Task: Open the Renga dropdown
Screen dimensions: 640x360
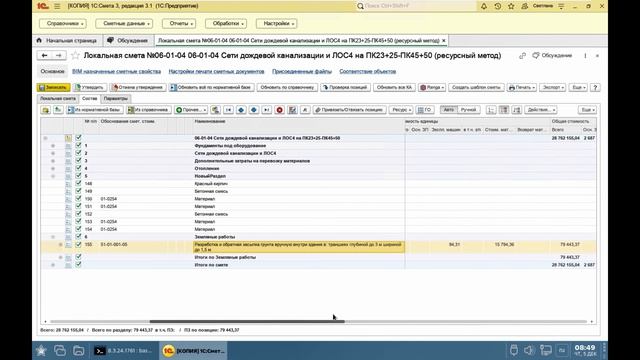Action: pyautogui.click(x=432, y=87)
